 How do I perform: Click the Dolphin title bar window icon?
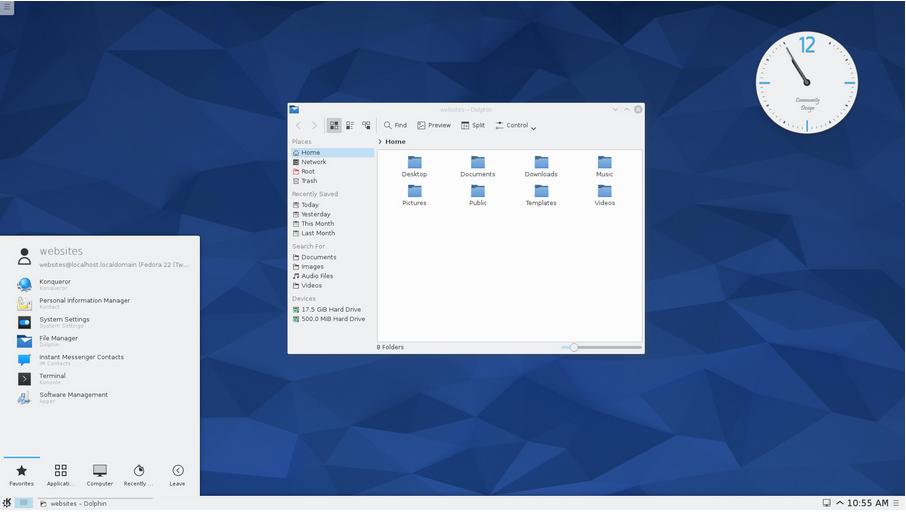coord(294,109)
